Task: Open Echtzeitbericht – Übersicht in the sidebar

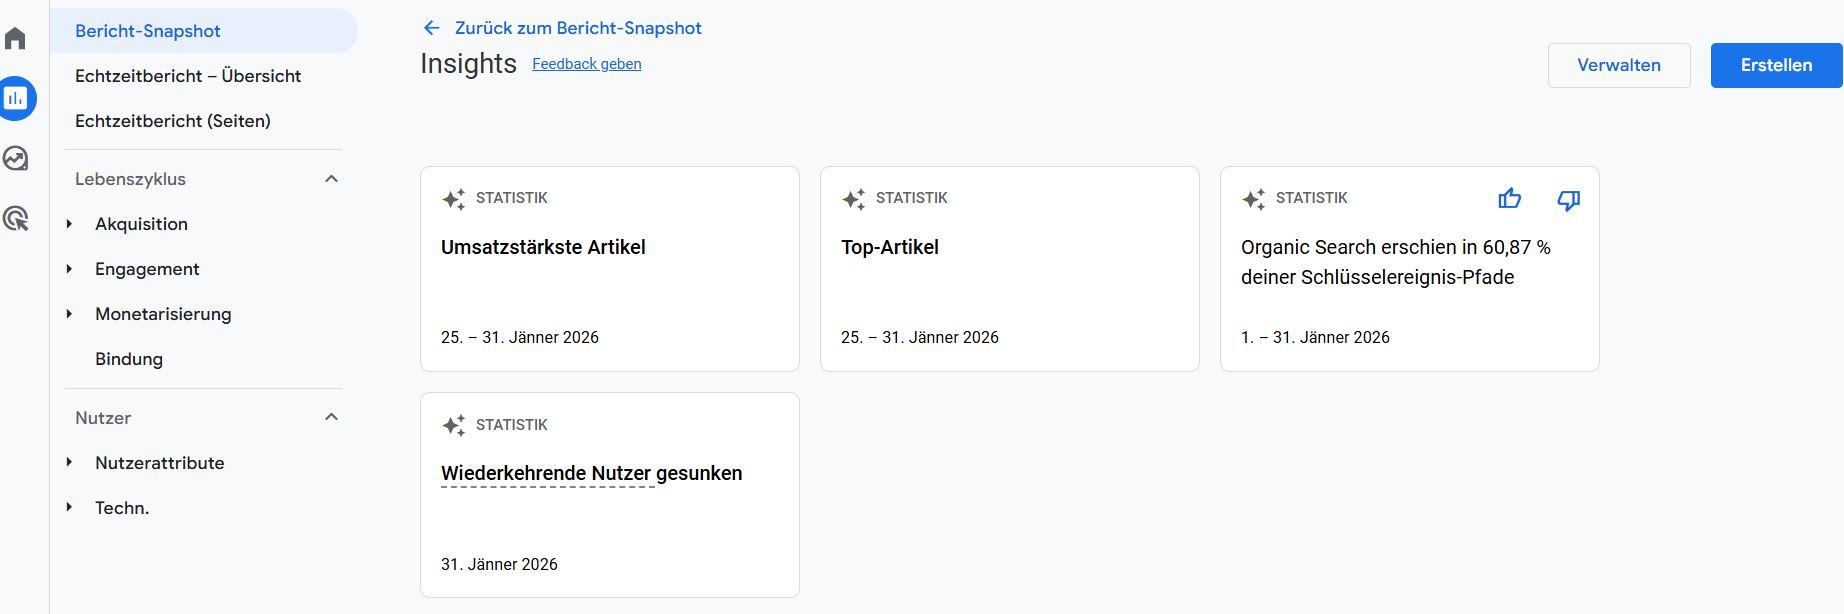Action: click(x=188, y=76)
